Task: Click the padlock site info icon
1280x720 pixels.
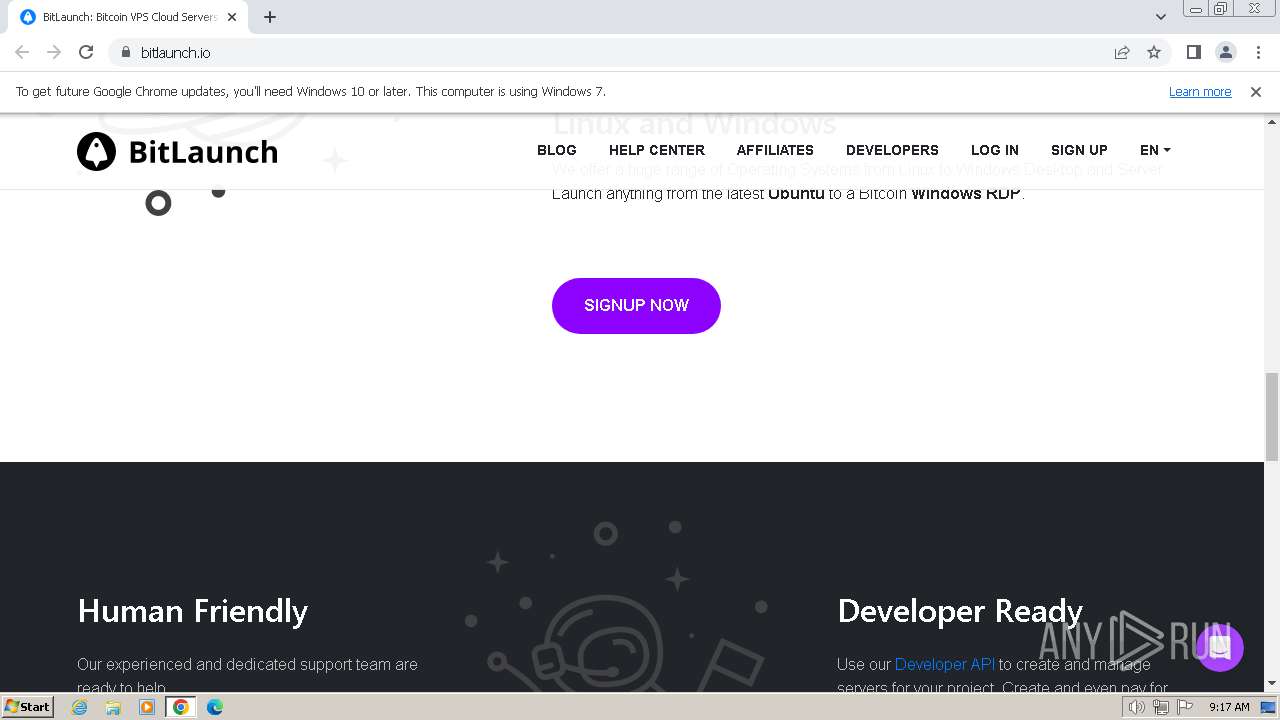Action: coord(125,52)
